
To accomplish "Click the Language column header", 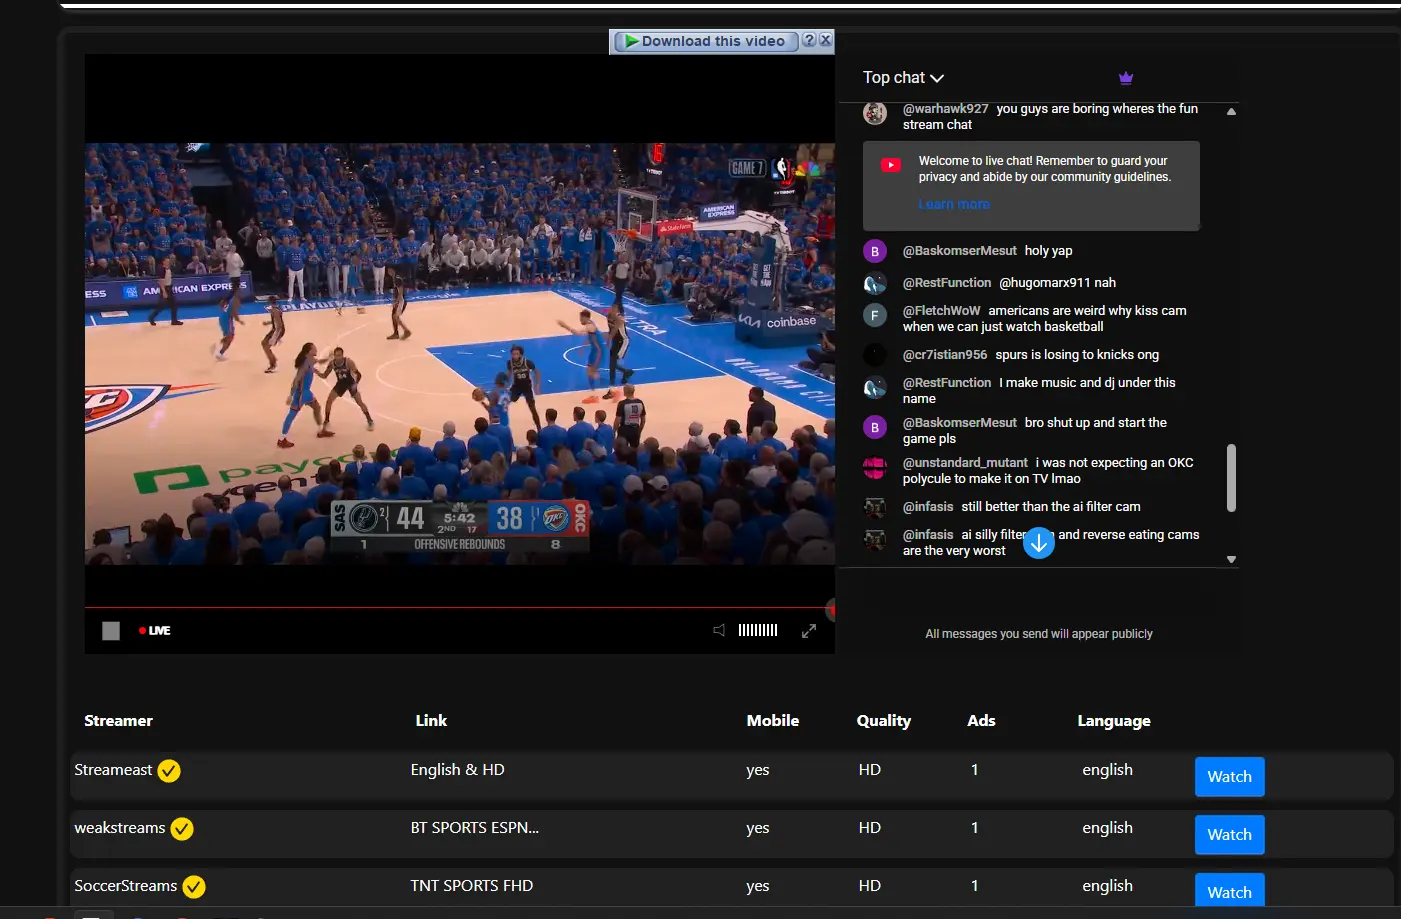I will point(1114,721).
